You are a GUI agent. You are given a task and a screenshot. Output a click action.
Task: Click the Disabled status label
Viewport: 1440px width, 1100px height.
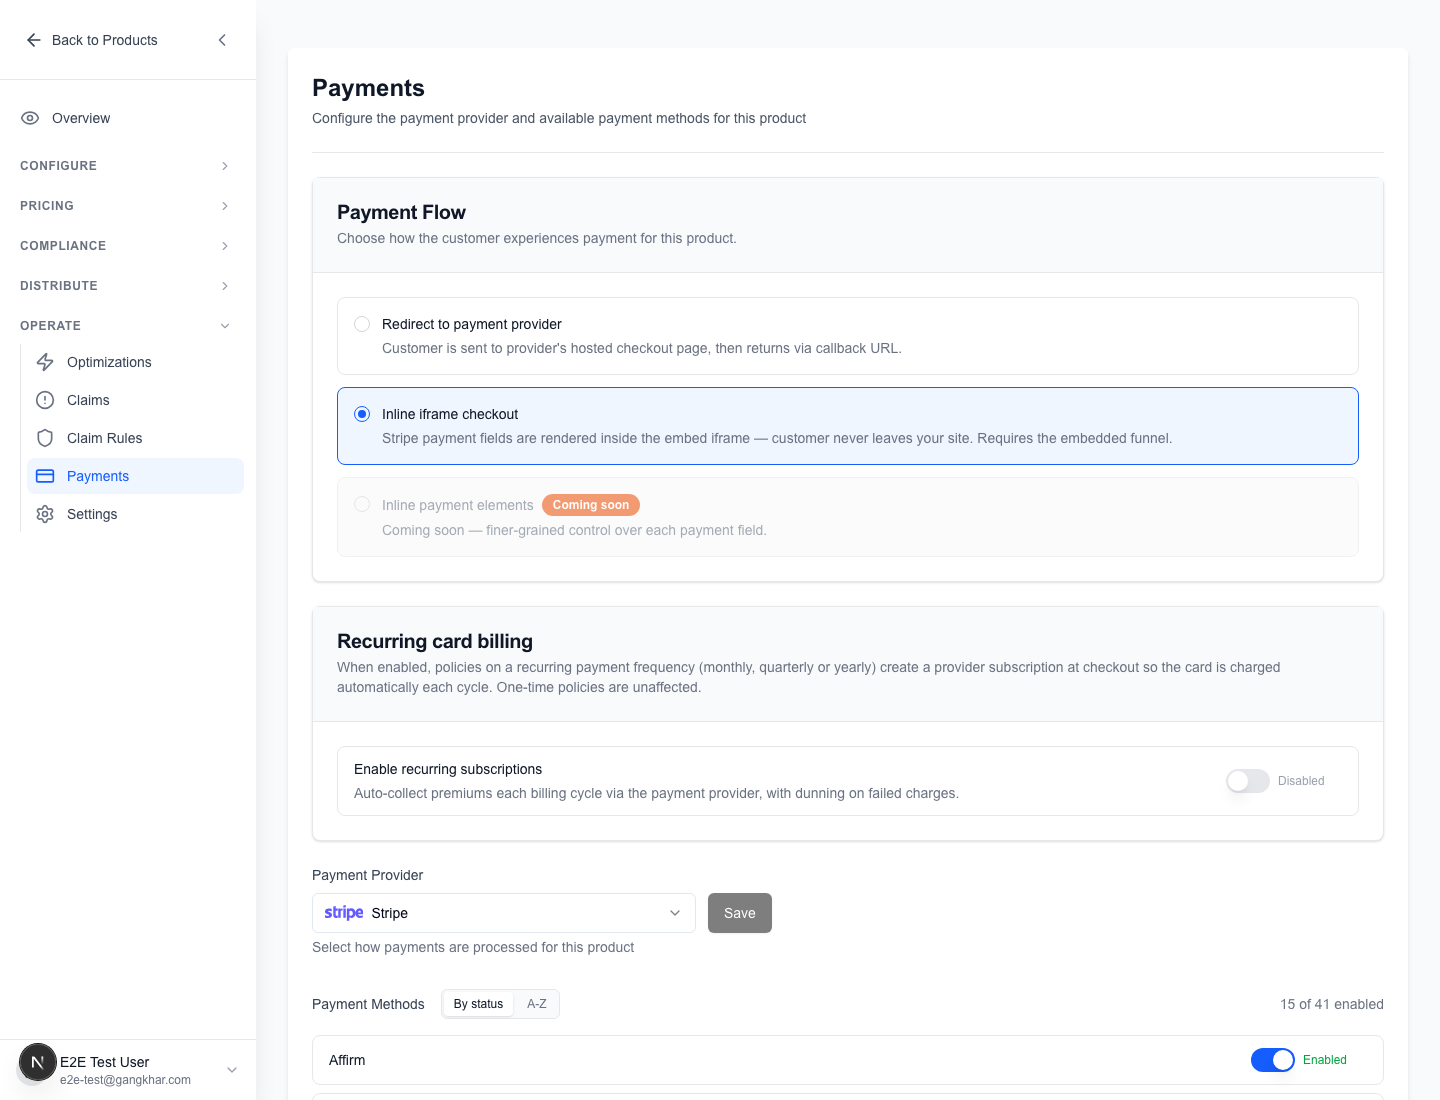point(1301,781)
